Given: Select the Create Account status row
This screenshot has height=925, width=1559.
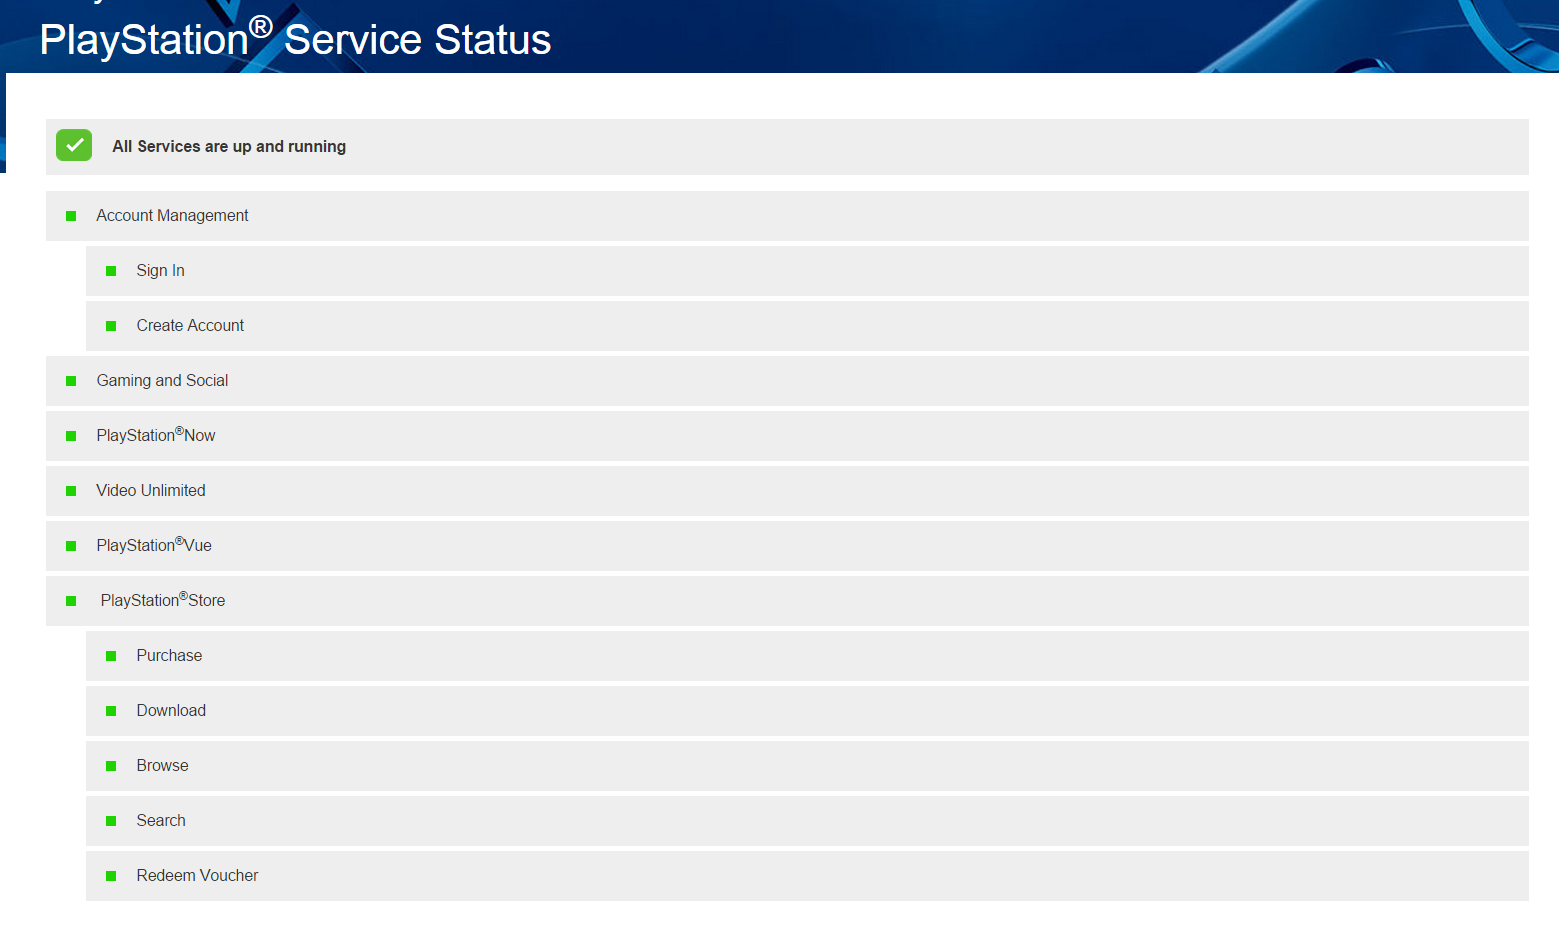Looking at the screenshot, I should tap(807, 326).
